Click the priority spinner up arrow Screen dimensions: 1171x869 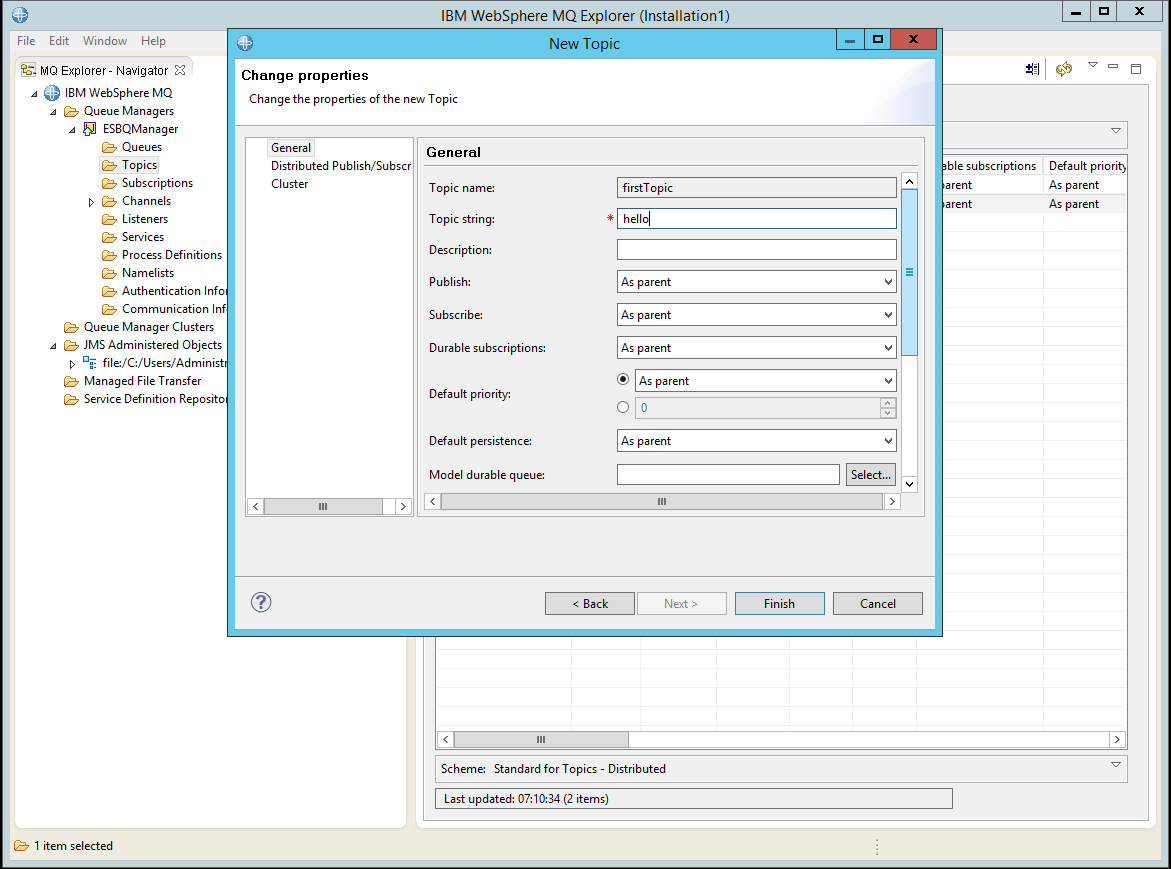[x=888, y=403]
